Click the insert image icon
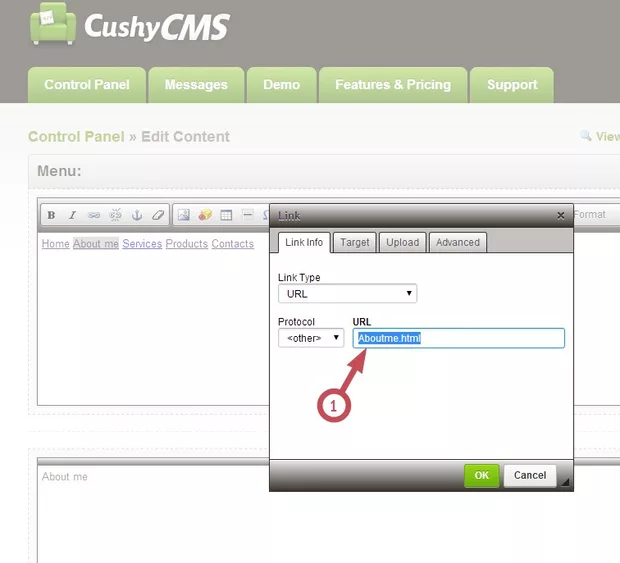620x563 pixels. pos(184,215)
